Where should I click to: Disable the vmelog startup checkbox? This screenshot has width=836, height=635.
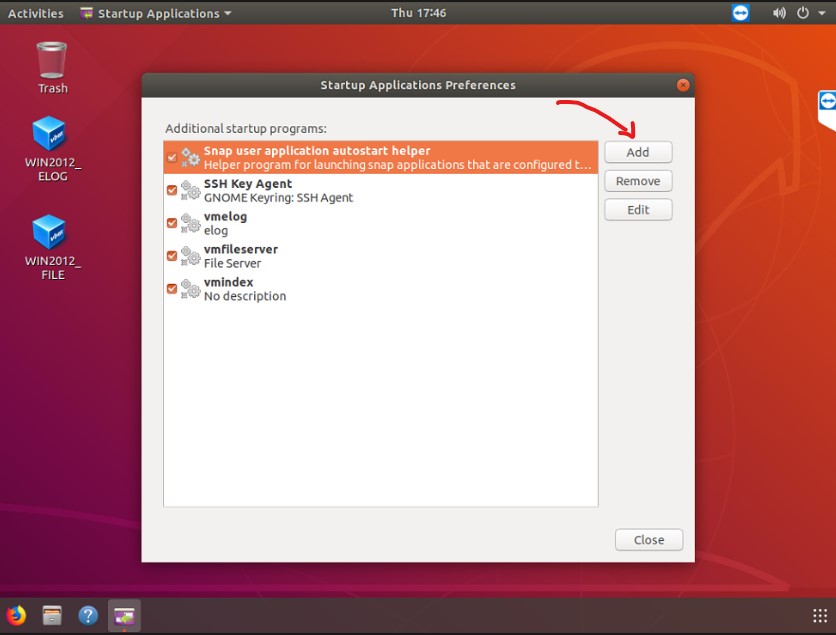172,223
